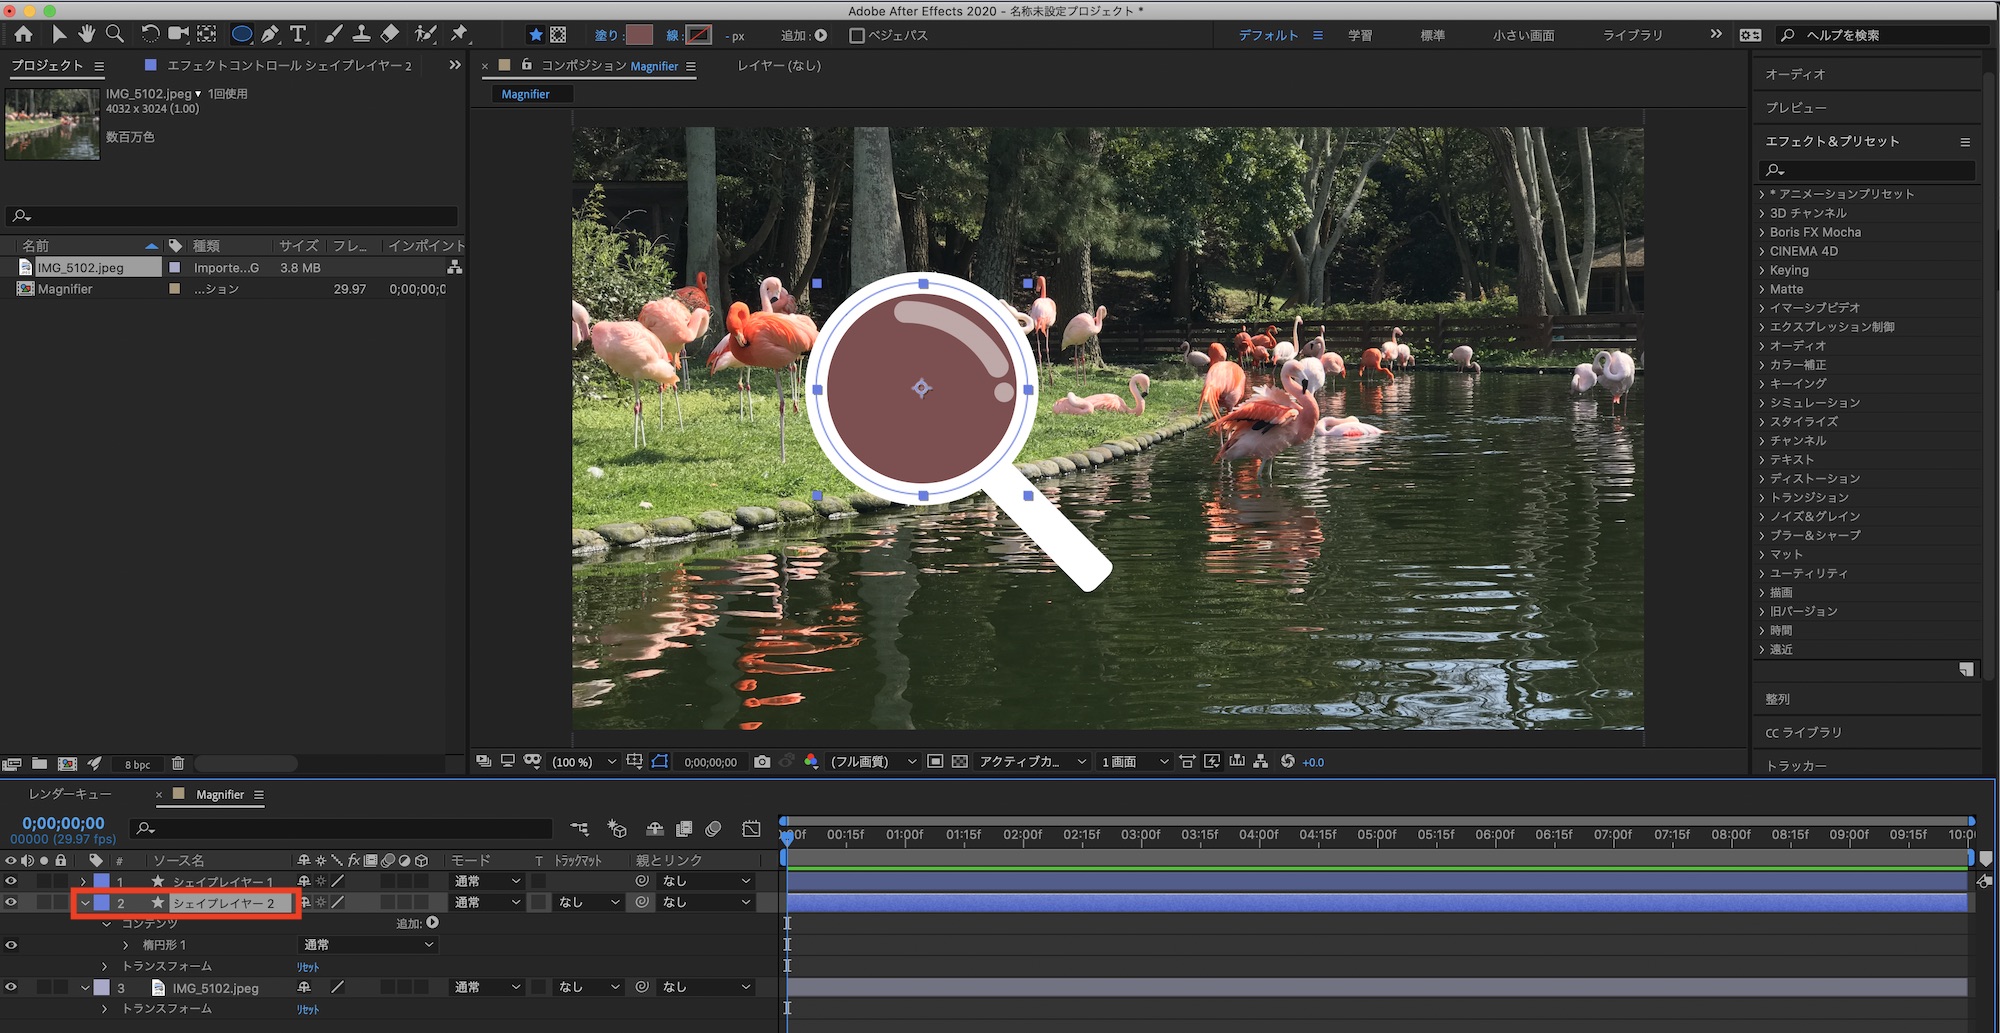Choose the Type (T) tool
Viewport: 2000px width, 1033px height.
click(x=298, y=34)
